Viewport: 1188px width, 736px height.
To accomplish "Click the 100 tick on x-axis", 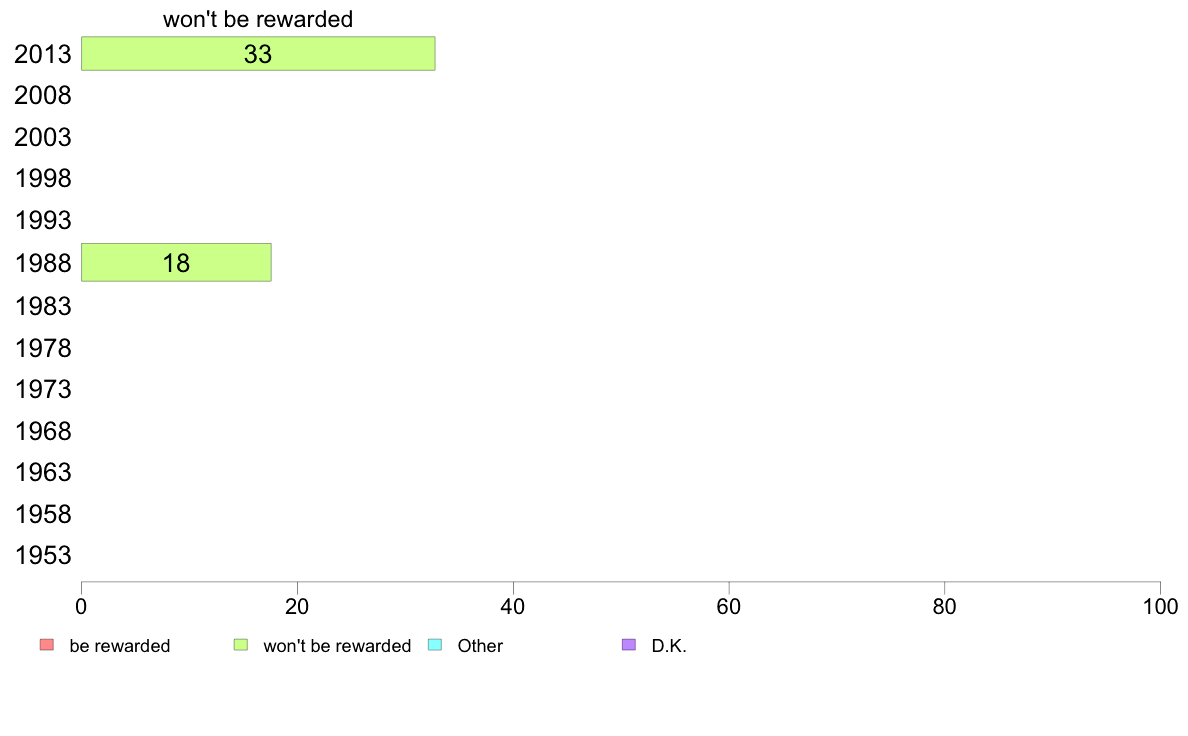I will [1160, 606].
